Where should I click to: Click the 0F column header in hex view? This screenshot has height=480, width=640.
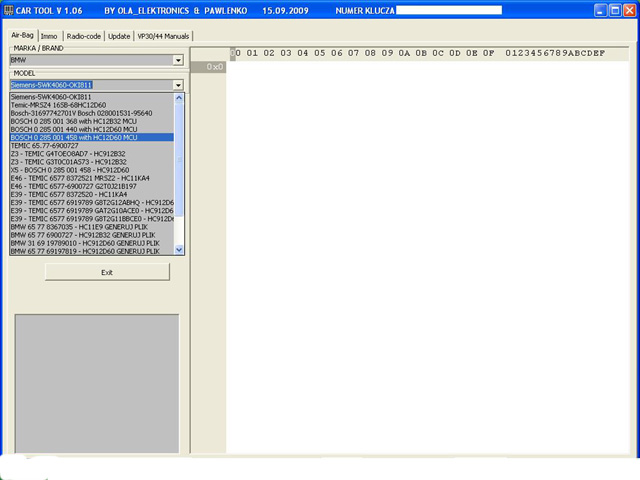coord(489,53)
